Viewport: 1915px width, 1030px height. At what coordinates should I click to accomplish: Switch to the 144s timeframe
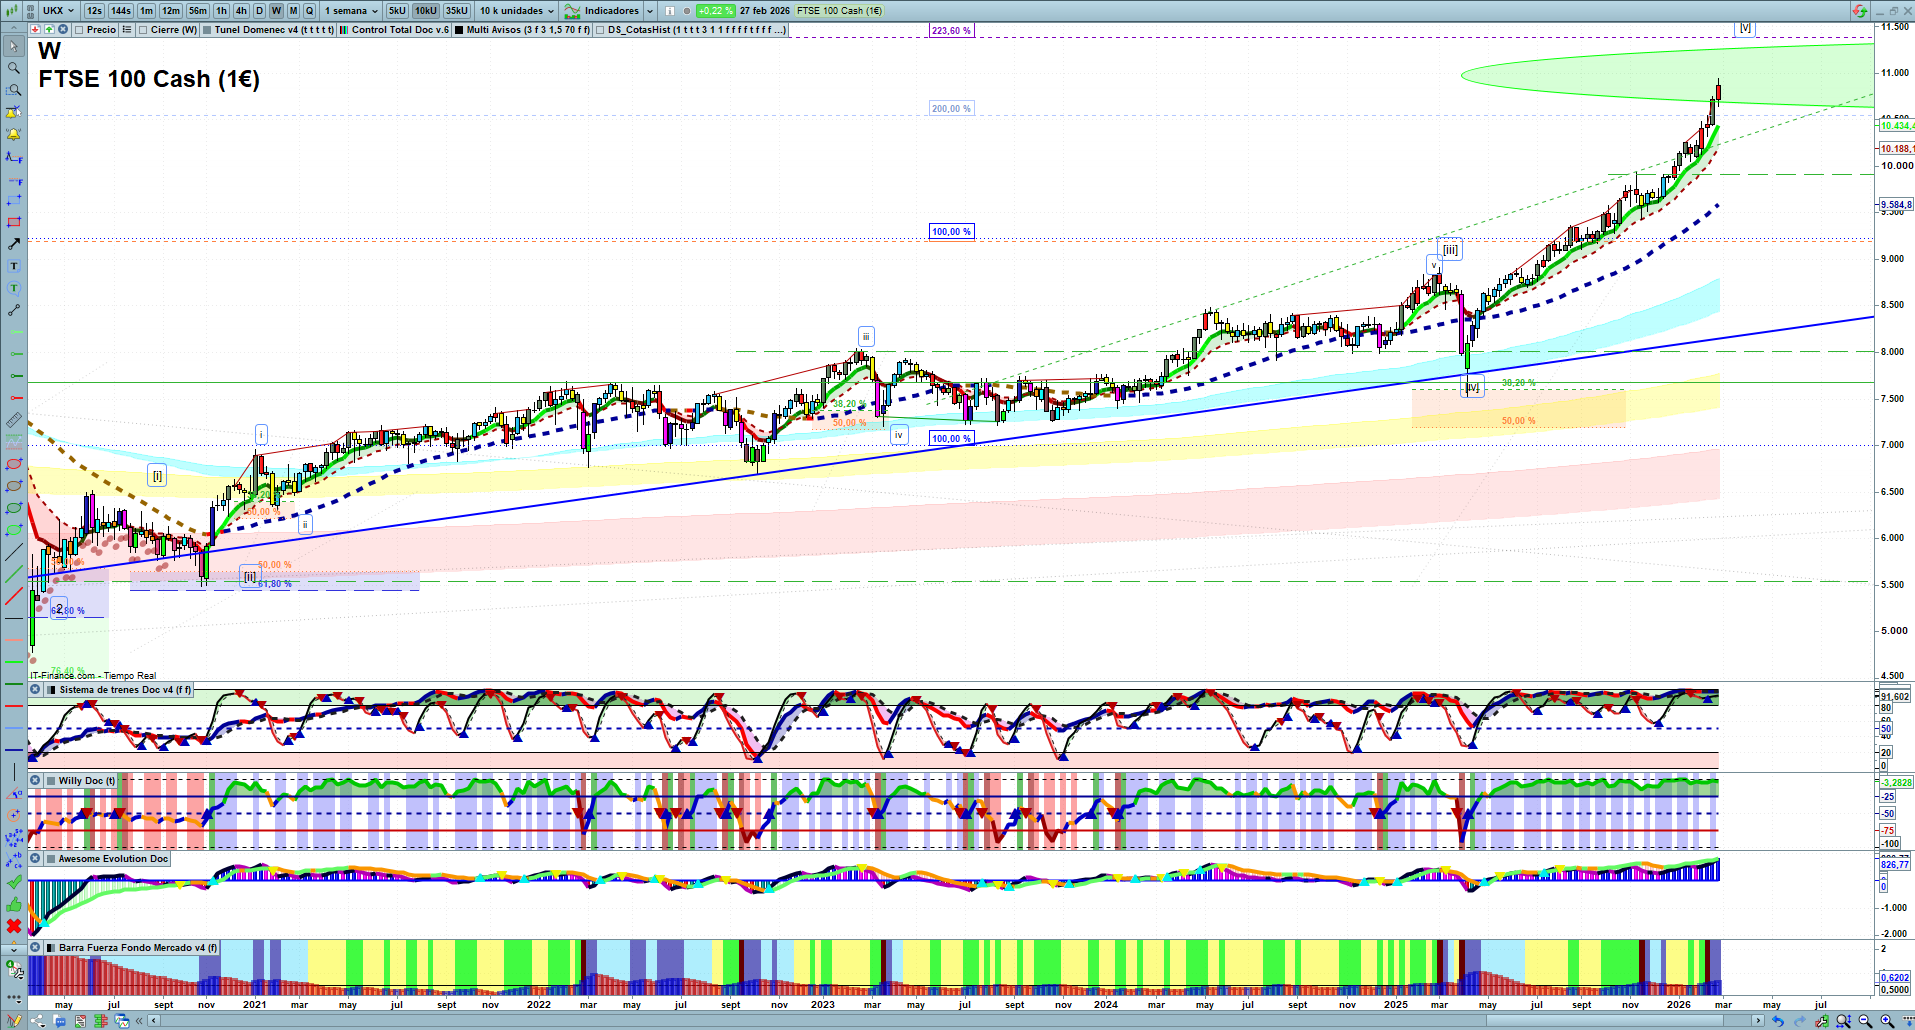121,11
